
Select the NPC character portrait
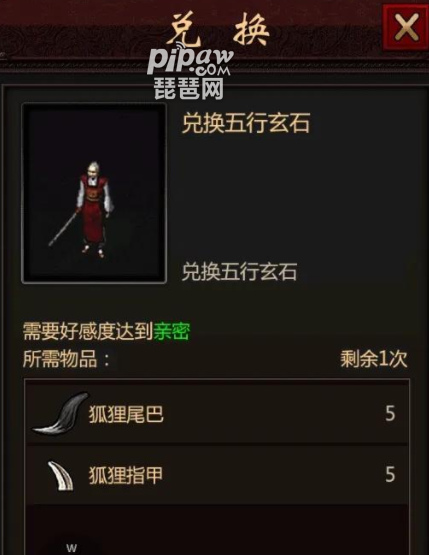94,193
